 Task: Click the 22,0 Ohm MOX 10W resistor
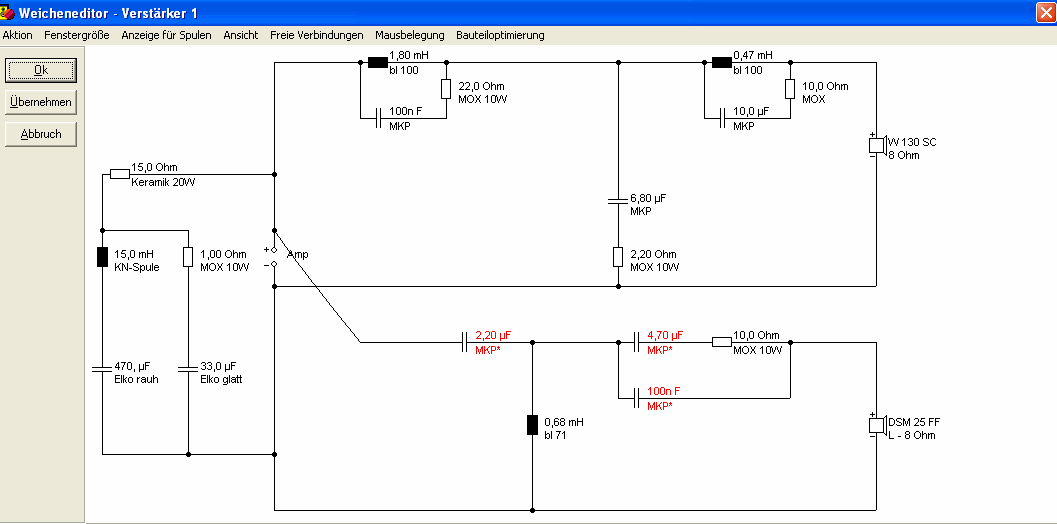click(x=446, y=89)
